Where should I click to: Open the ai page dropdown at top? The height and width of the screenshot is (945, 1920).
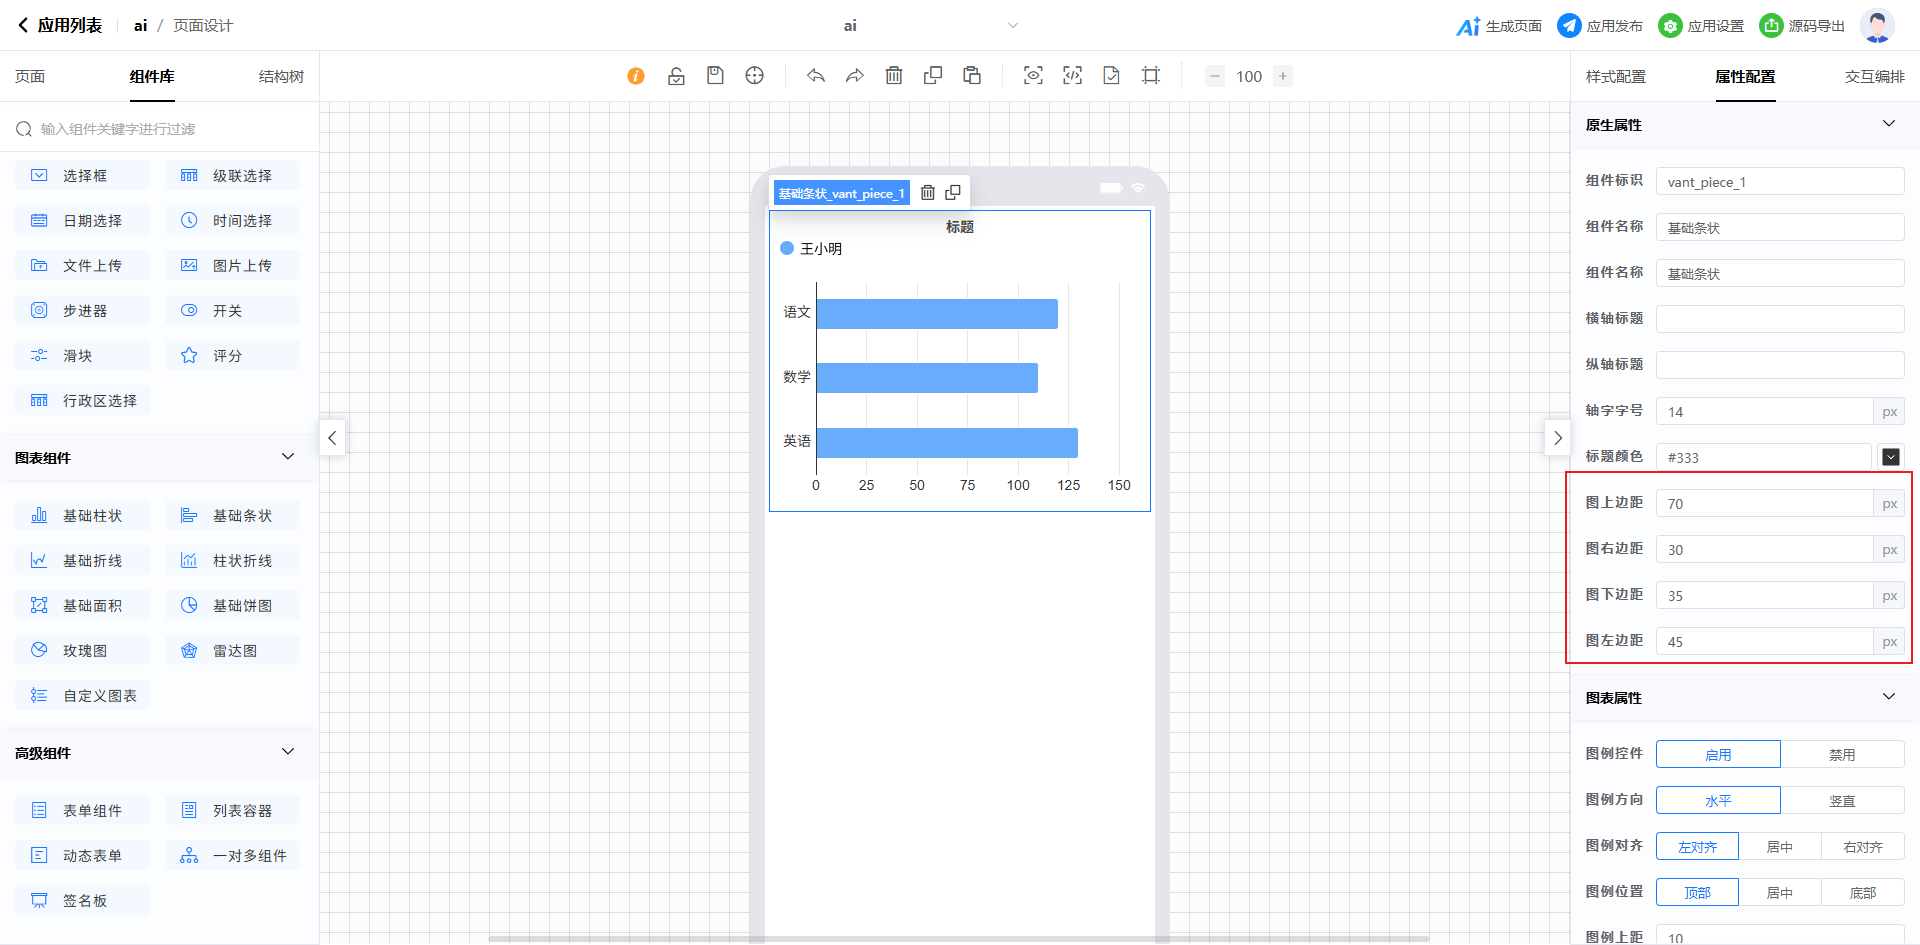pyautogui.click(x=1012, y=26)
